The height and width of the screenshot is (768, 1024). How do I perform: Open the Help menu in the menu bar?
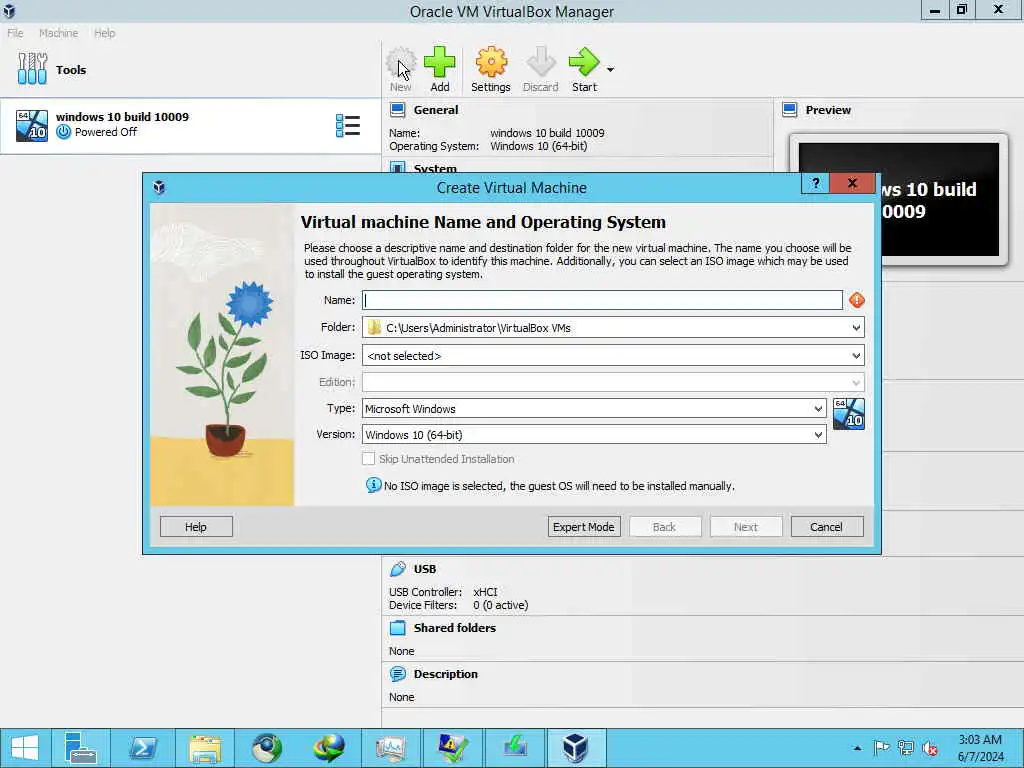point(104,33)
